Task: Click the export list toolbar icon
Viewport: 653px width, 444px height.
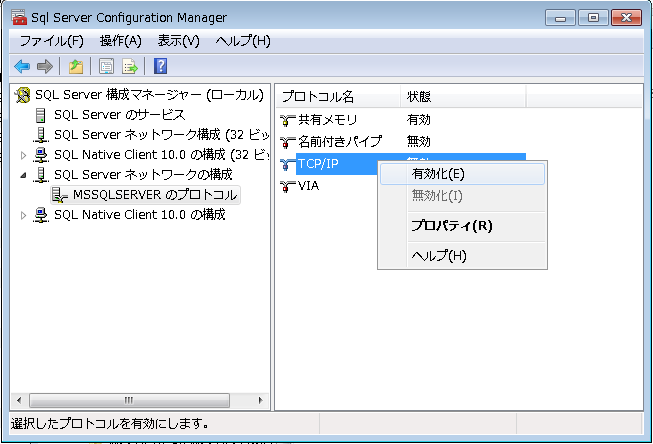Action: click(x=130, y=66)
